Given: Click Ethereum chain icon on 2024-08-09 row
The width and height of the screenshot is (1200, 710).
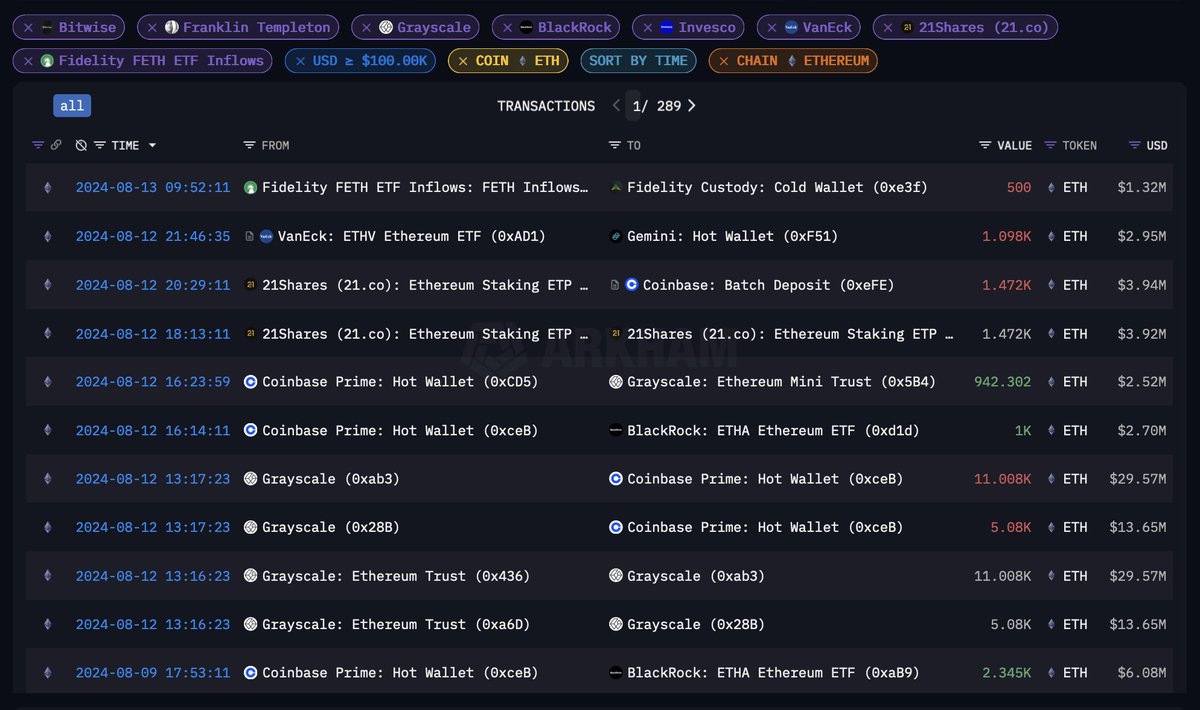Looking at the screenshot, I should pos(46,673).
